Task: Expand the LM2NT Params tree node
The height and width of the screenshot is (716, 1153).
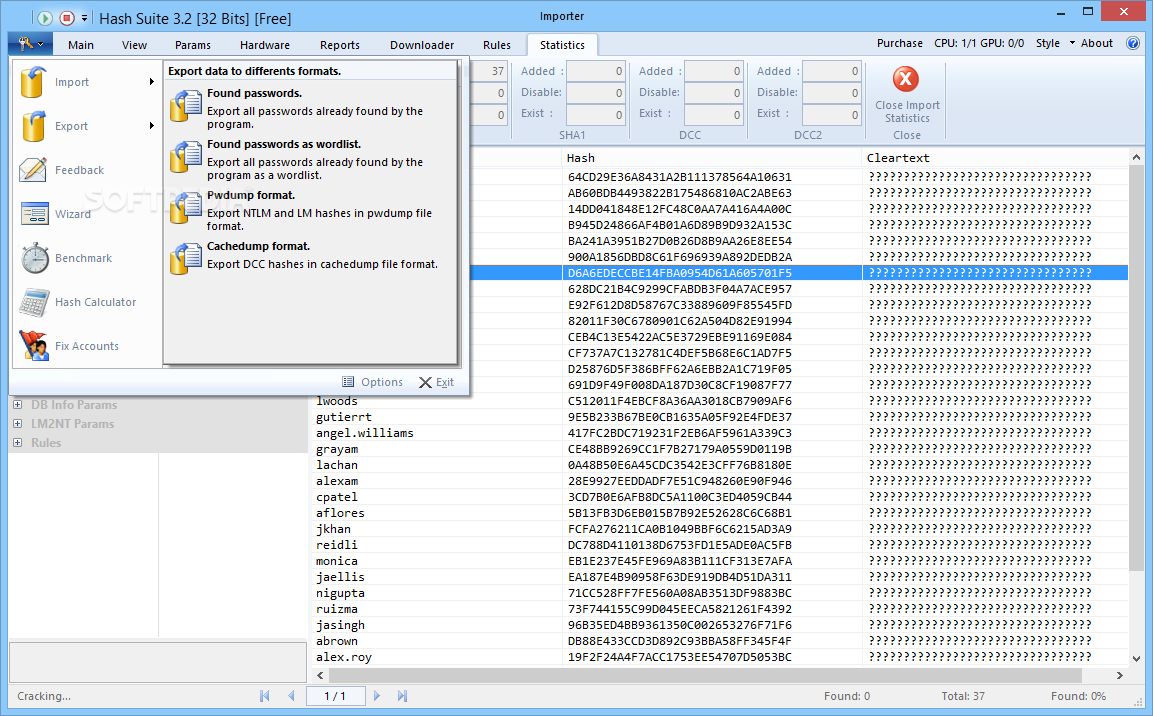Action: tap(18, 423)
